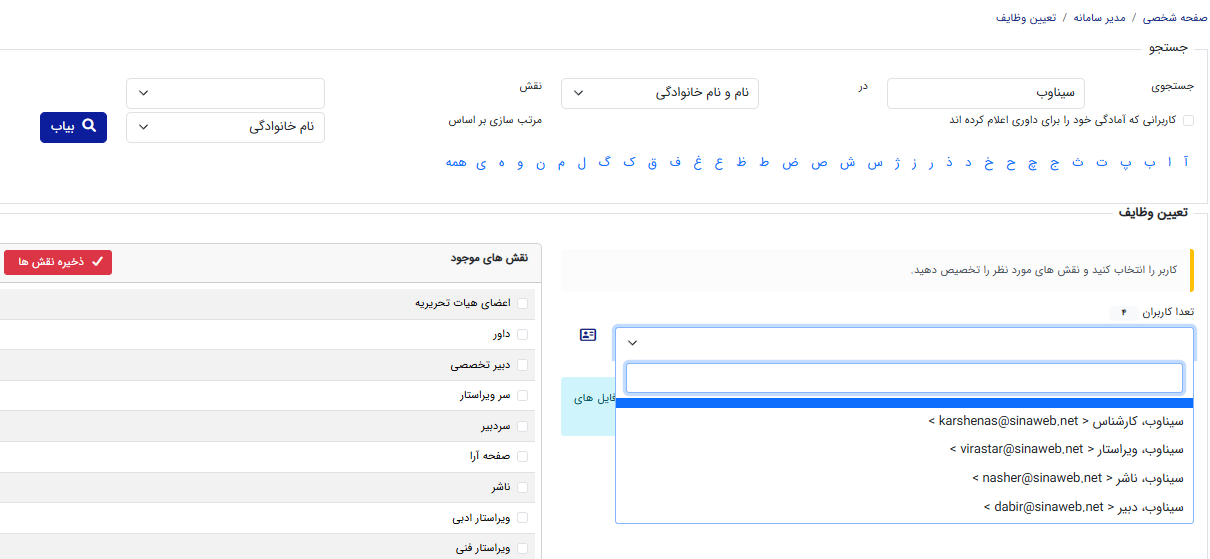The image size is (1210, 559).
Task: Select karshenas@sinaweb.net user from list
Action: (x=1055, y=422)
